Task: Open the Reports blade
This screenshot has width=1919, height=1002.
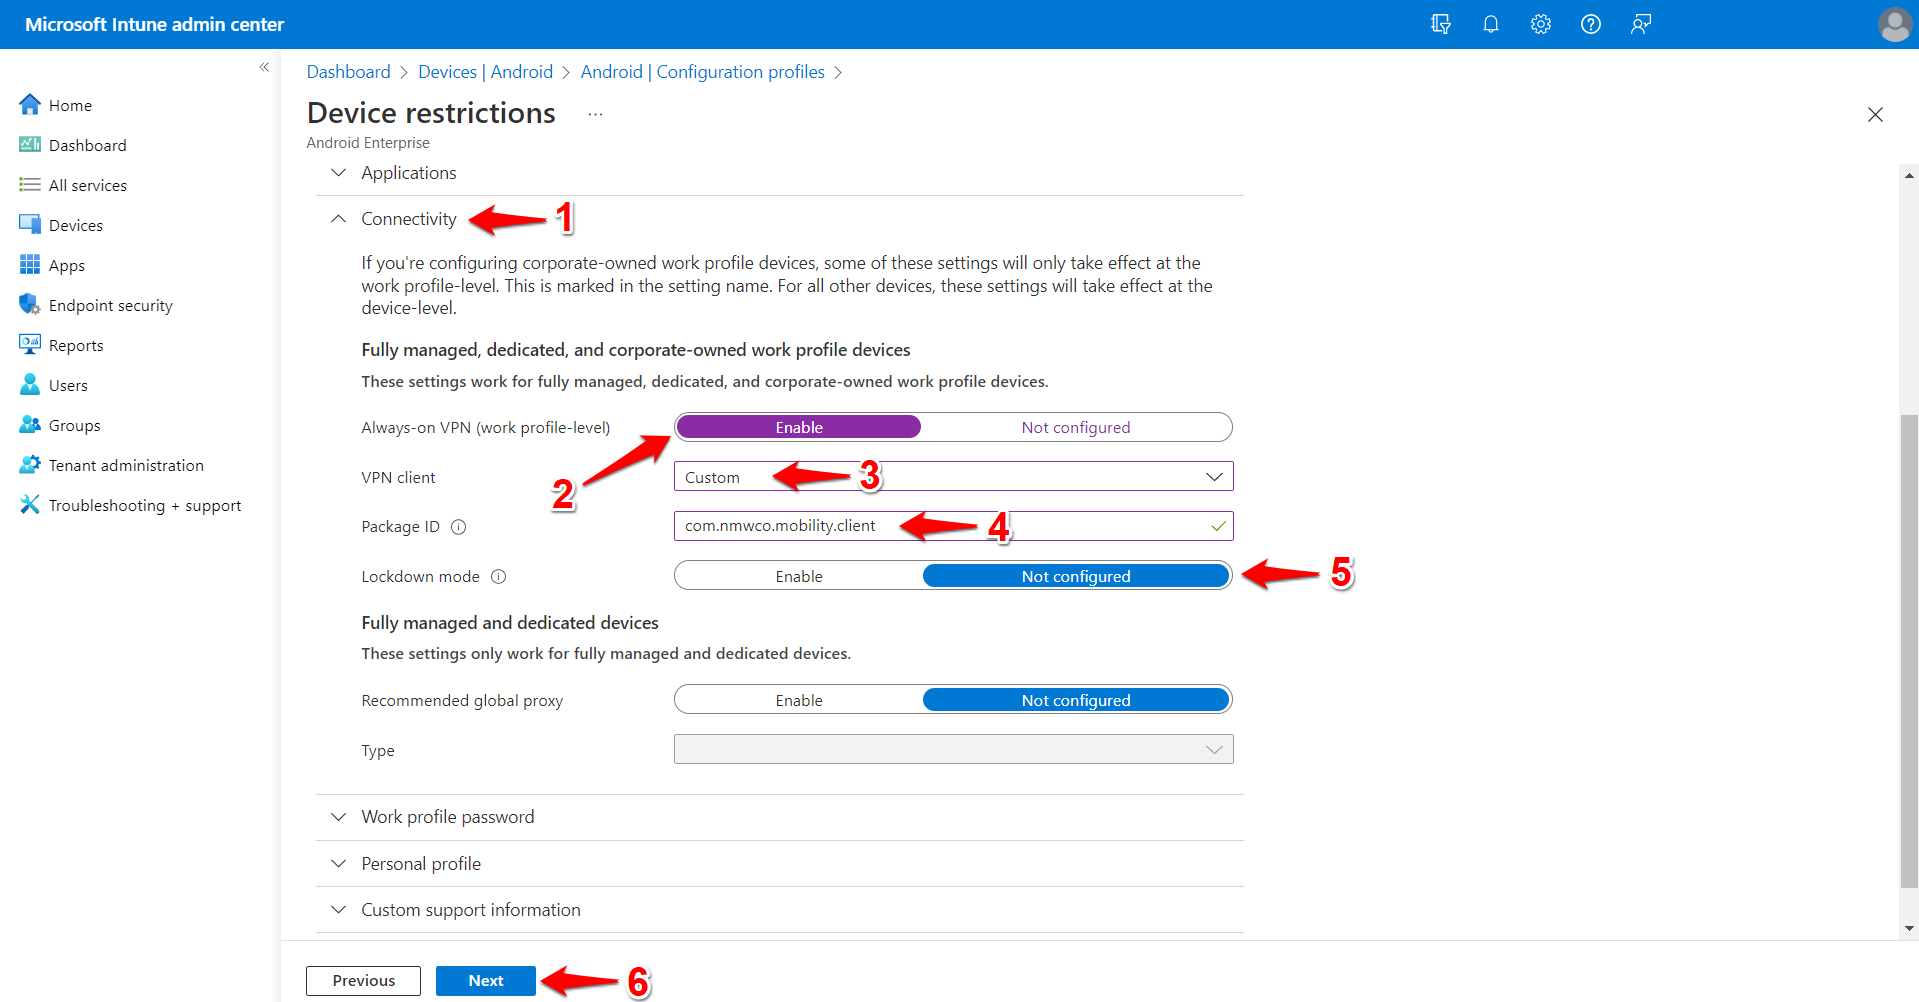Action: tap(75, 344)
